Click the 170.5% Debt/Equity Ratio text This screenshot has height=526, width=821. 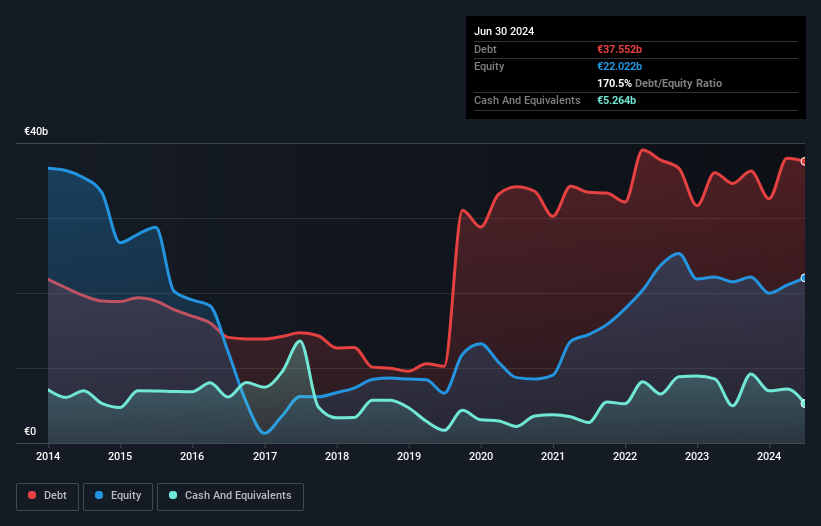point(659,83)
